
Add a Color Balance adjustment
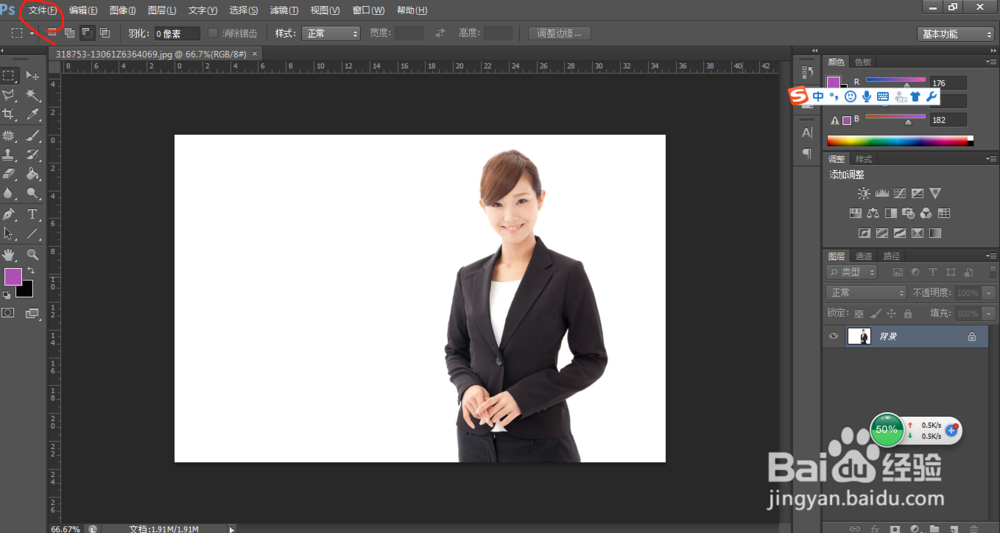873,213
